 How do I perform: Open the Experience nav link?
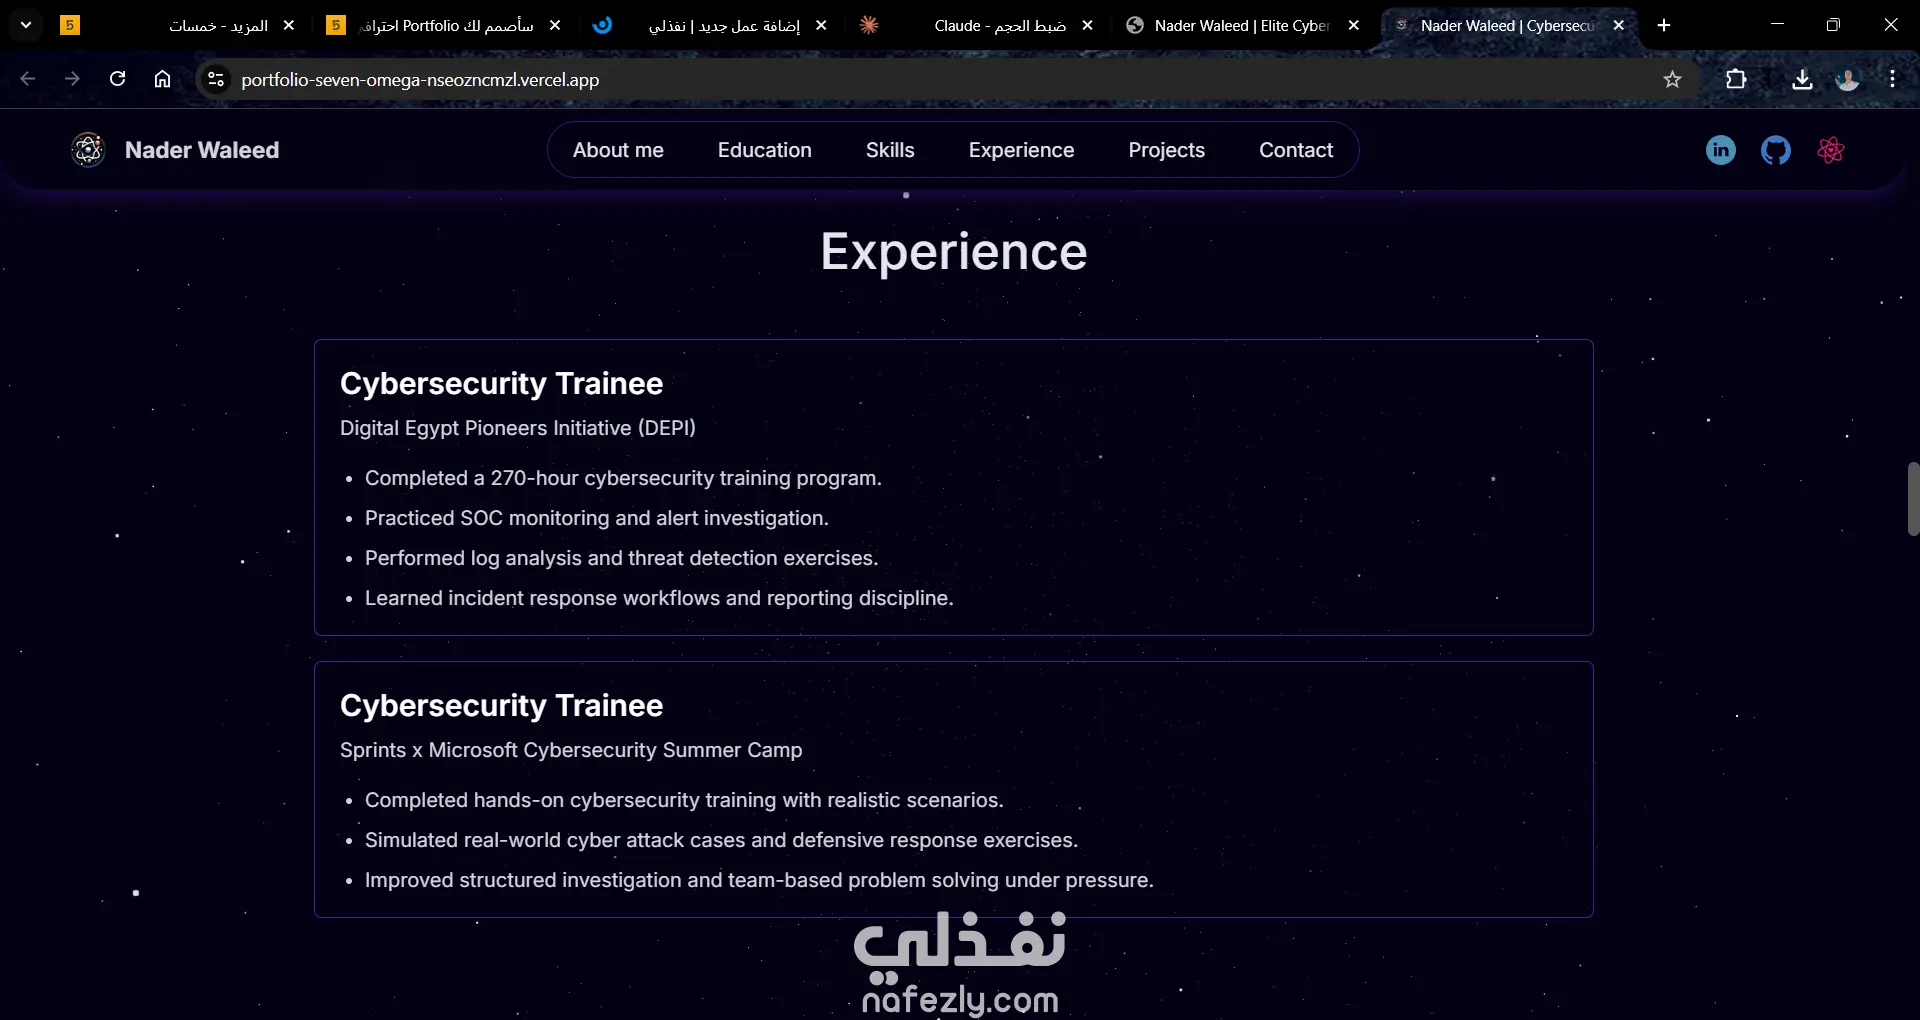(x=1021, y=150)
